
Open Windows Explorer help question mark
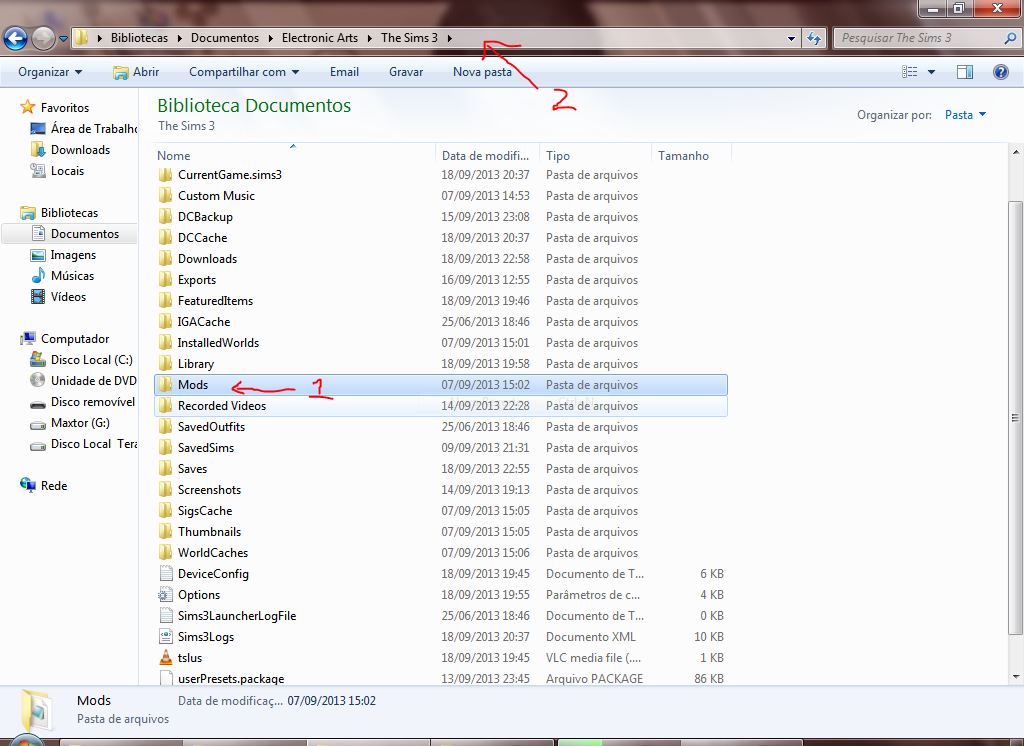click(x=1002, y=72)
